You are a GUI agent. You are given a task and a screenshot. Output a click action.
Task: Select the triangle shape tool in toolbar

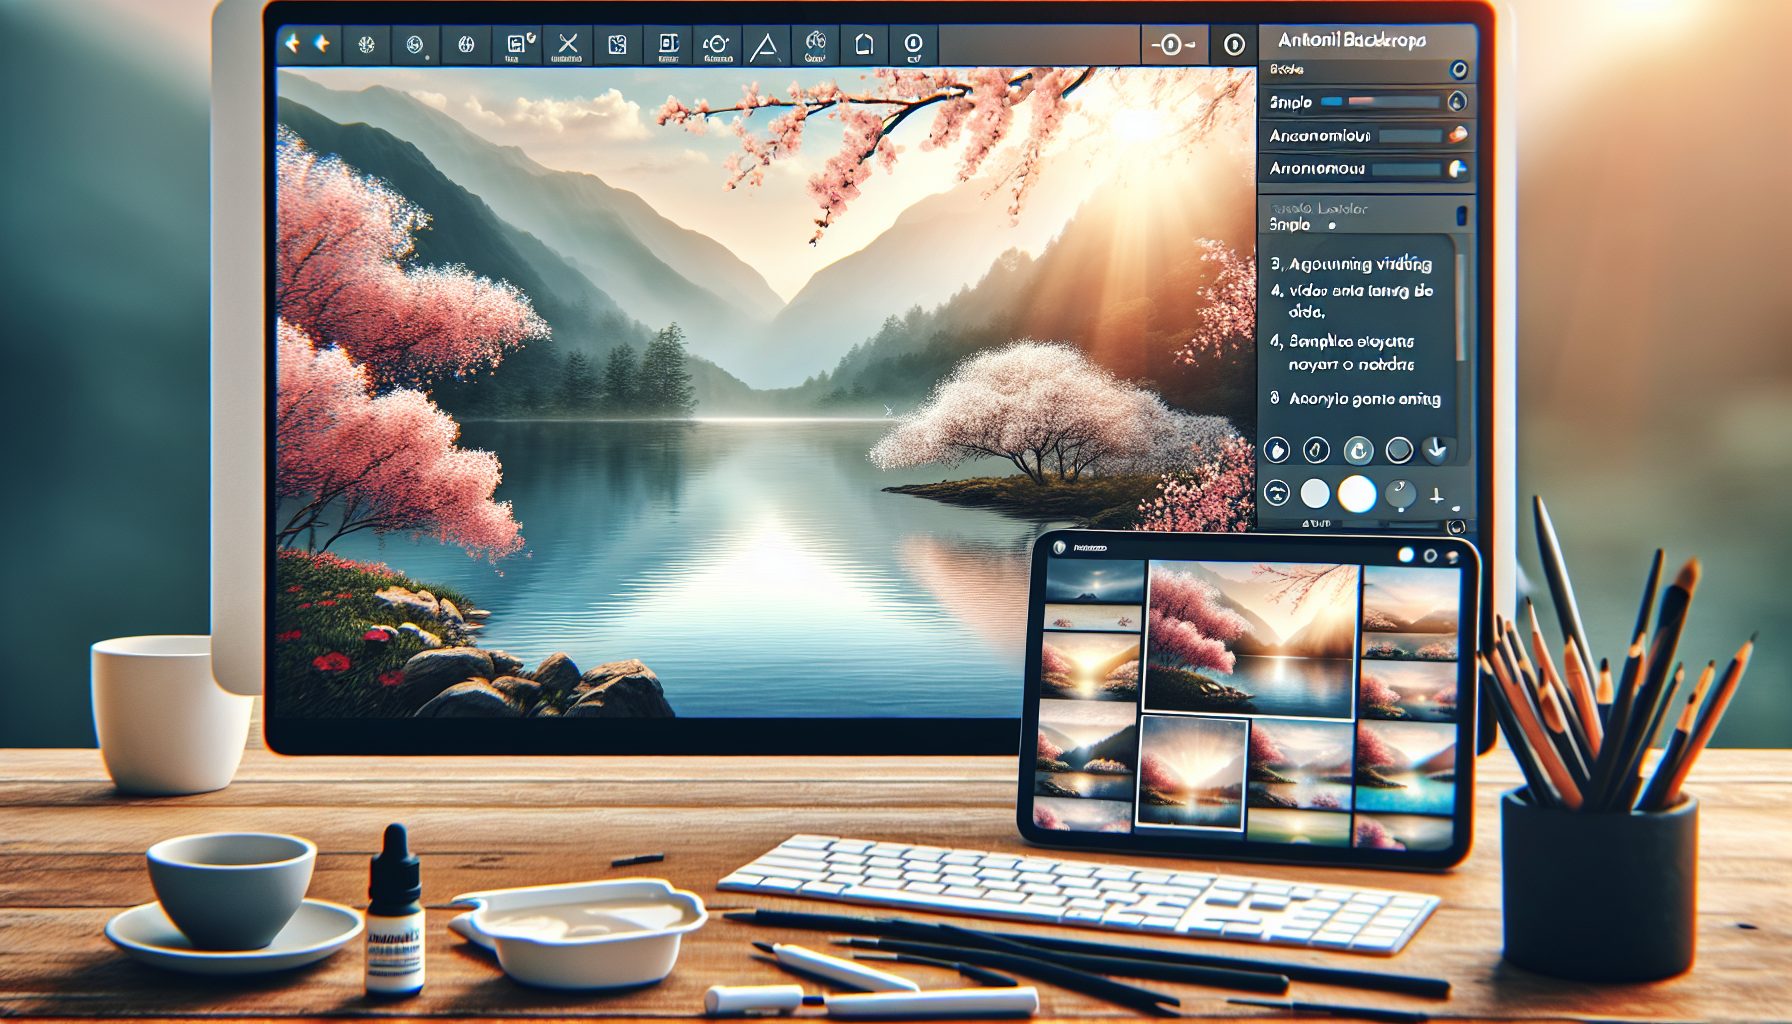(x=765, y=46)
